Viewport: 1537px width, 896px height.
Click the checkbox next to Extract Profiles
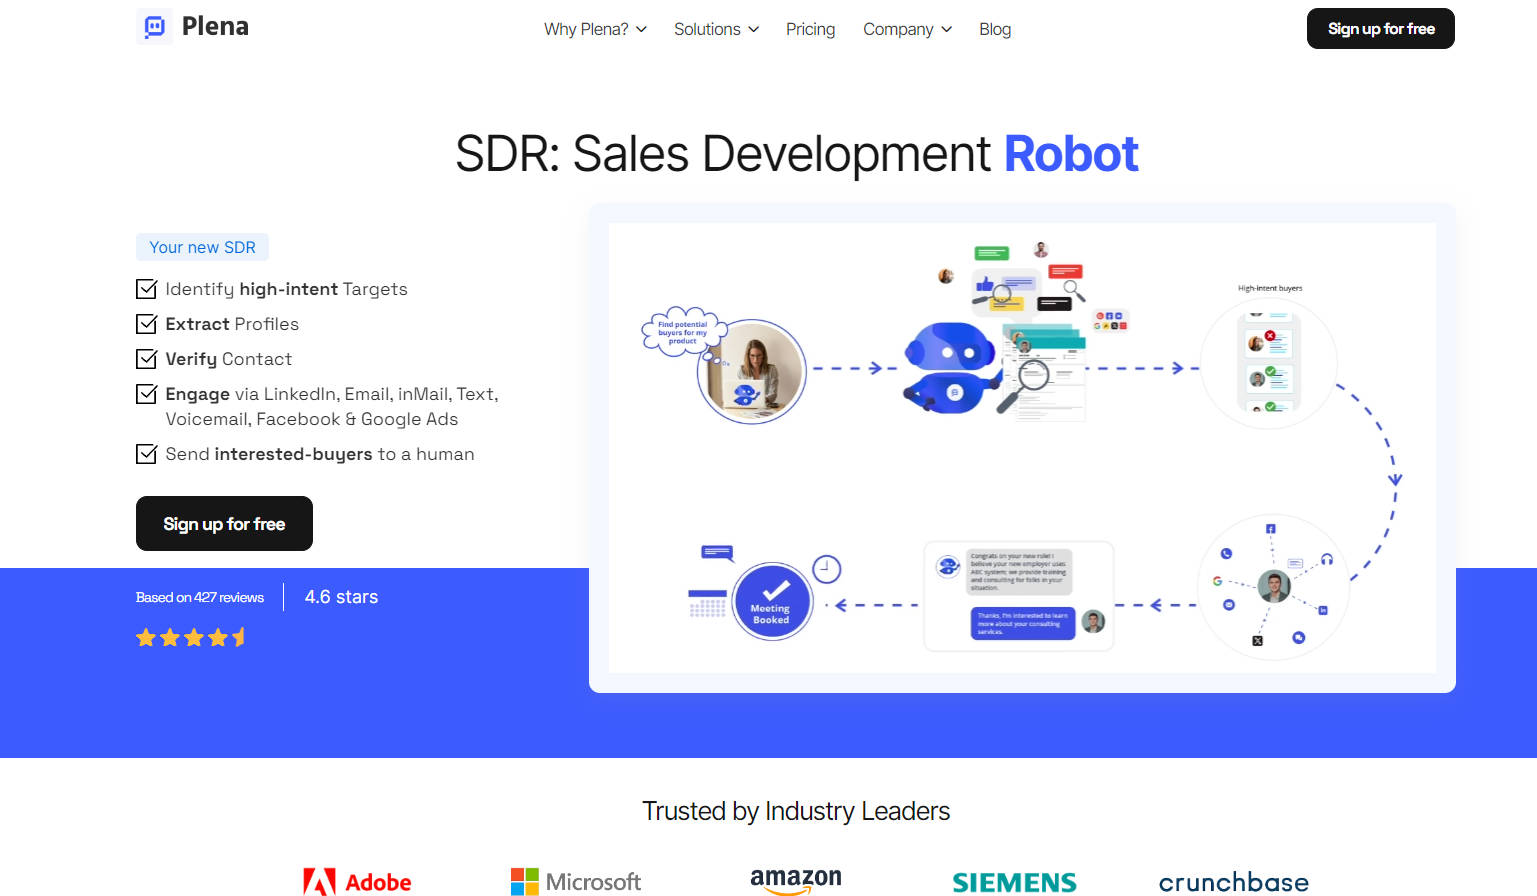tap(147, 324)
